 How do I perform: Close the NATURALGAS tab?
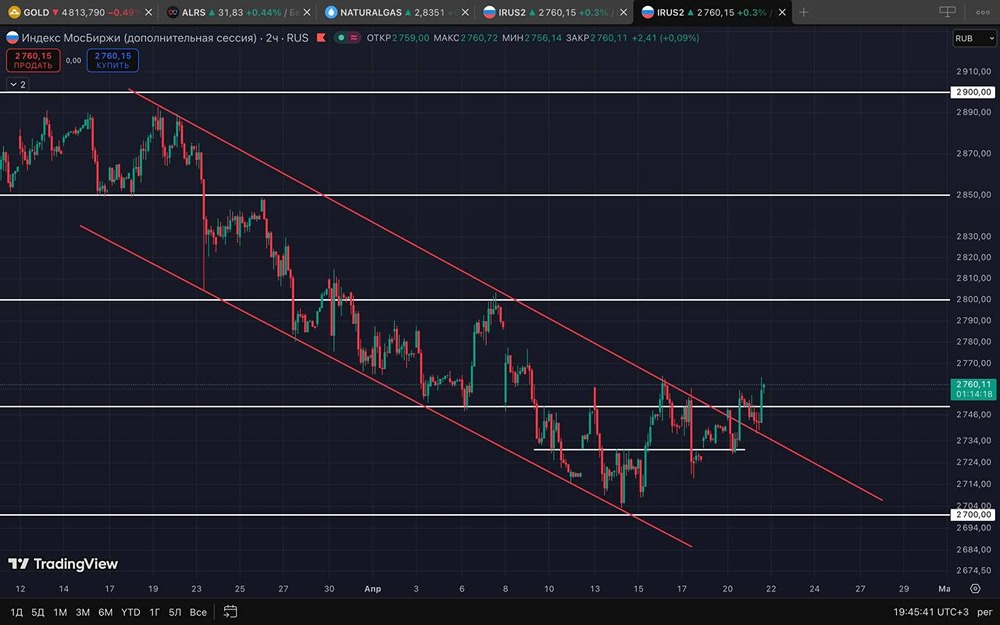point(466,12)
